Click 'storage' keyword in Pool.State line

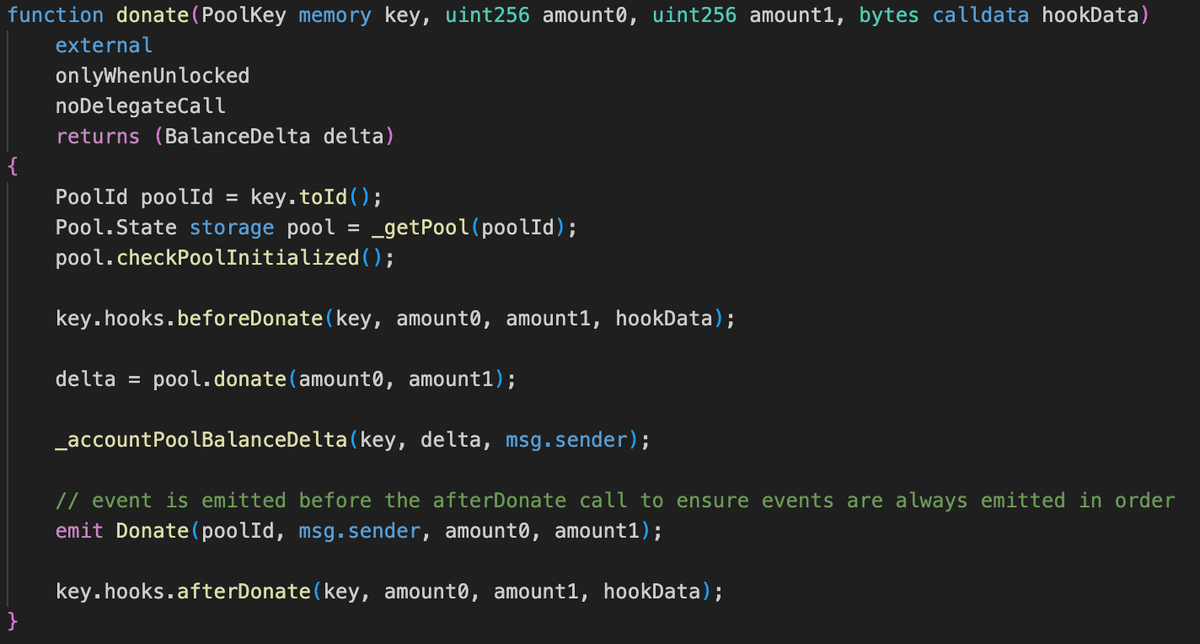(x=231, y=227)
